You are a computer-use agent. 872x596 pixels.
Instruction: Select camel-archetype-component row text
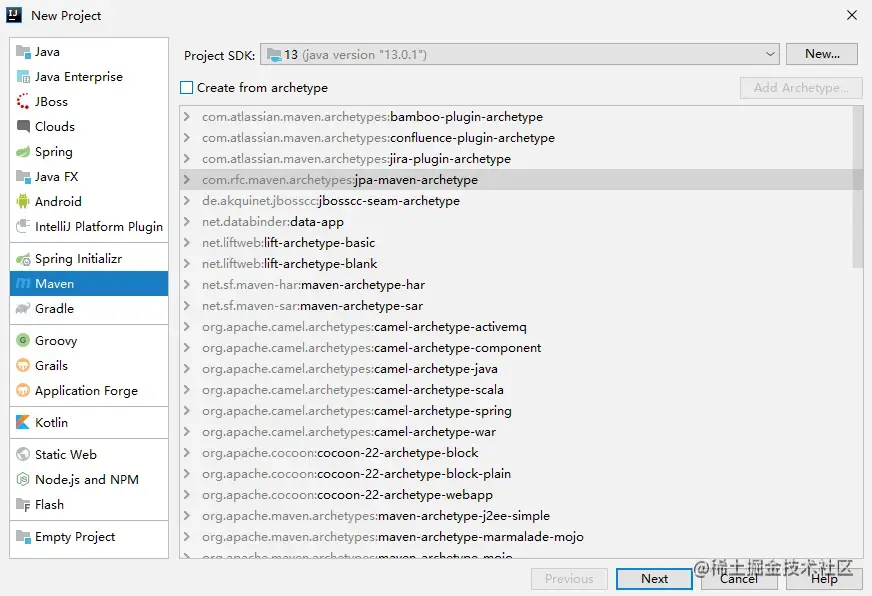(371, 348)
